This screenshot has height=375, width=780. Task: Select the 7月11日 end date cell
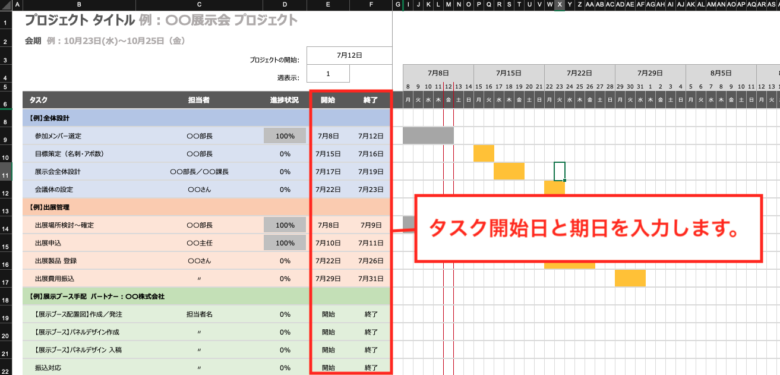(x=371, y=243)
